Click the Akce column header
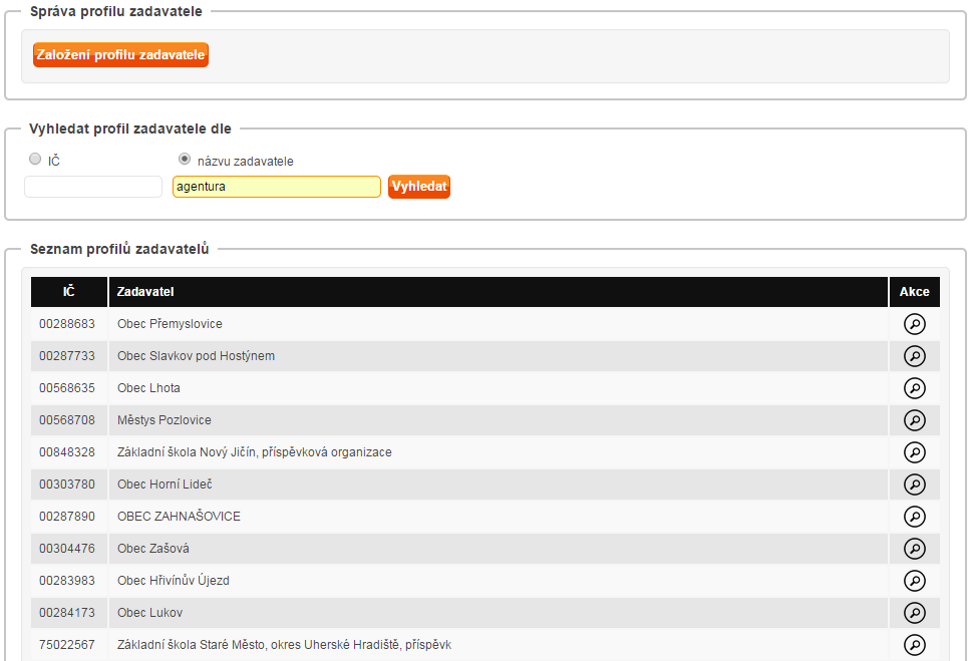This screenshot has height=661, width=970. pyautogui.click(x=914, y=292)
